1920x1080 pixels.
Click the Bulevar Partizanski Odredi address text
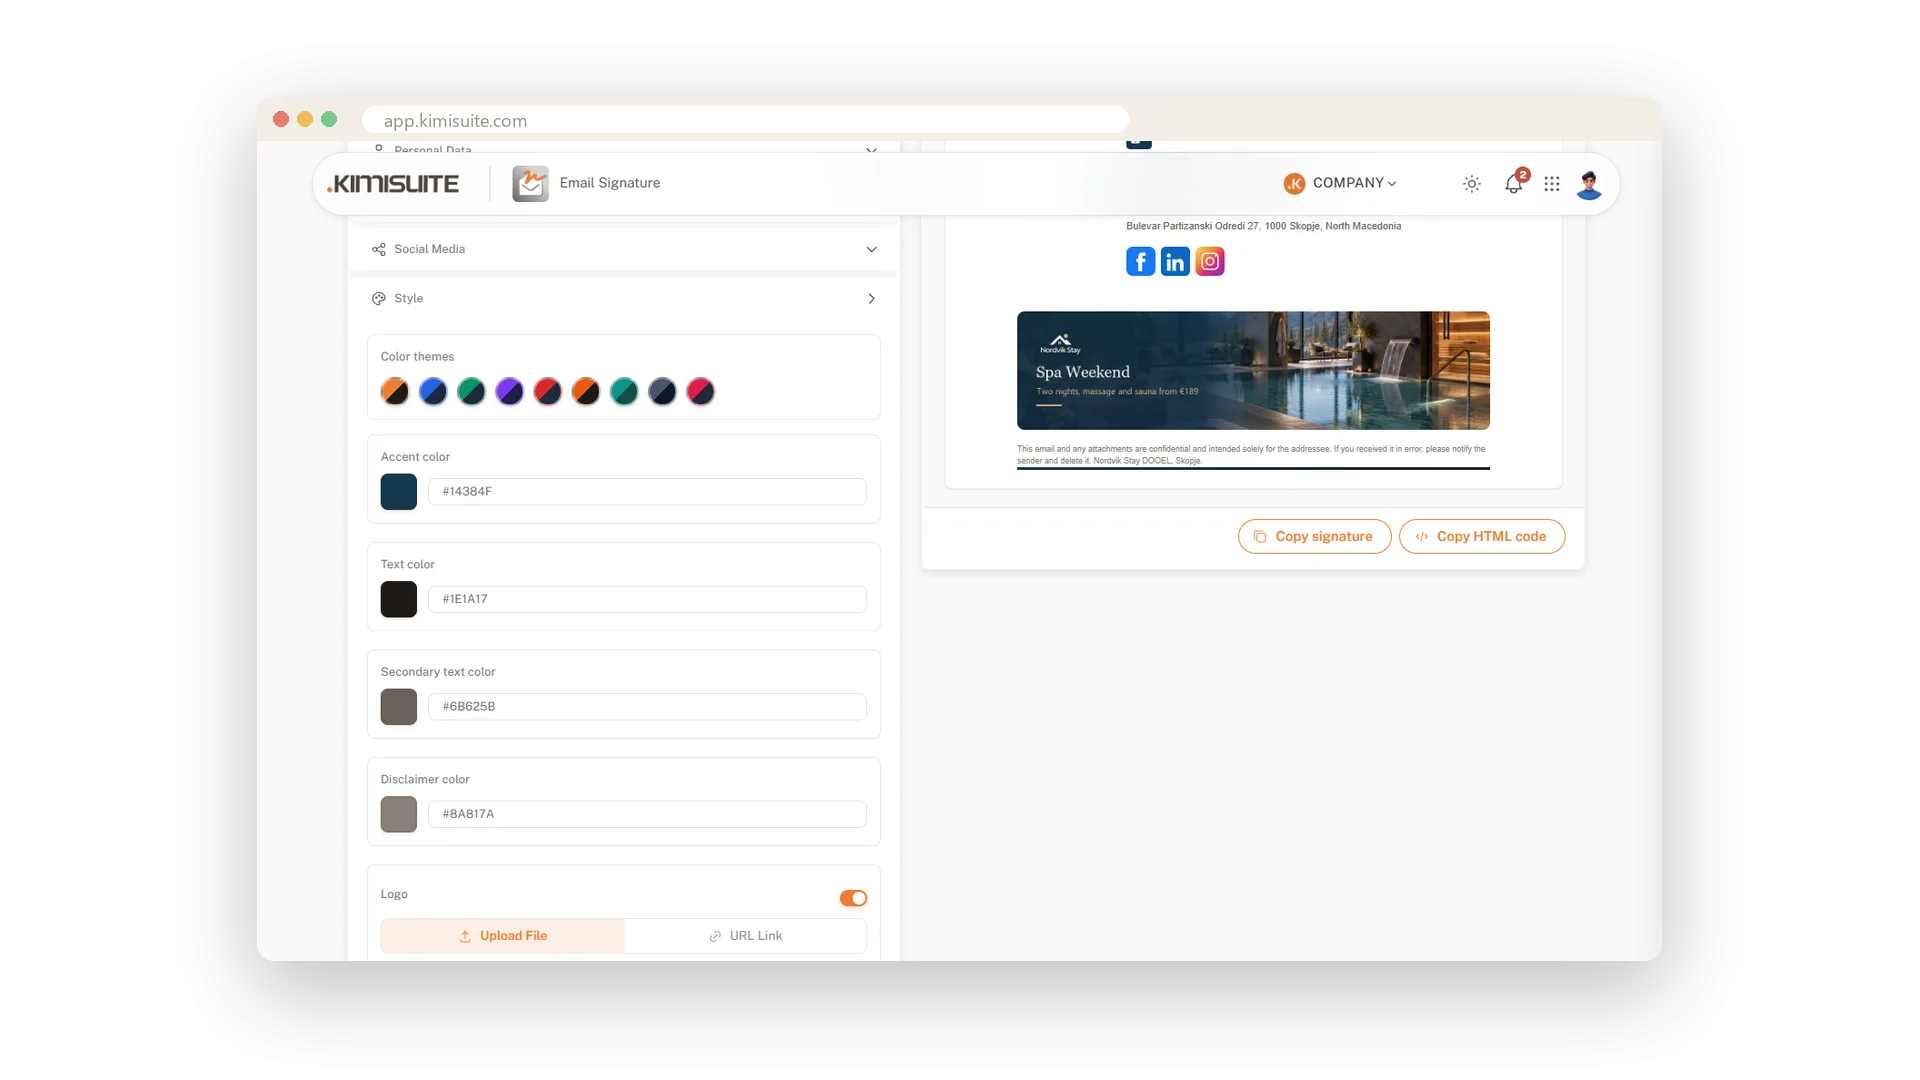pos(1263,226)
